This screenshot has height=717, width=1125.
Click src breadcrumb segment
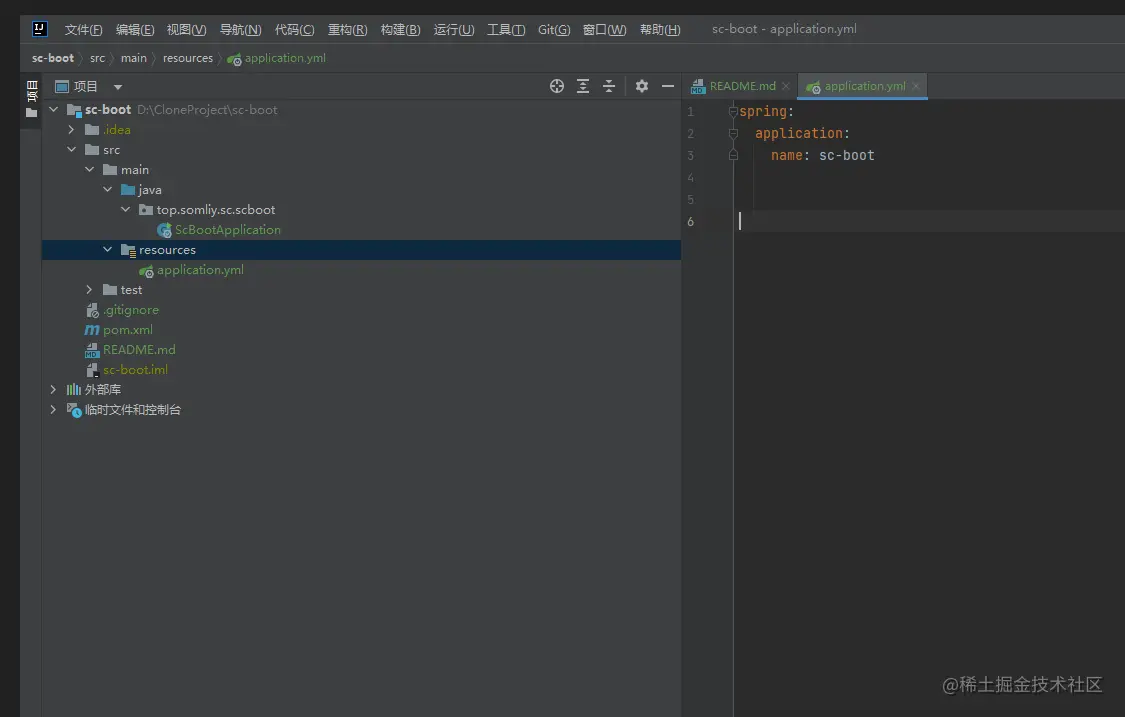point(98,58)
